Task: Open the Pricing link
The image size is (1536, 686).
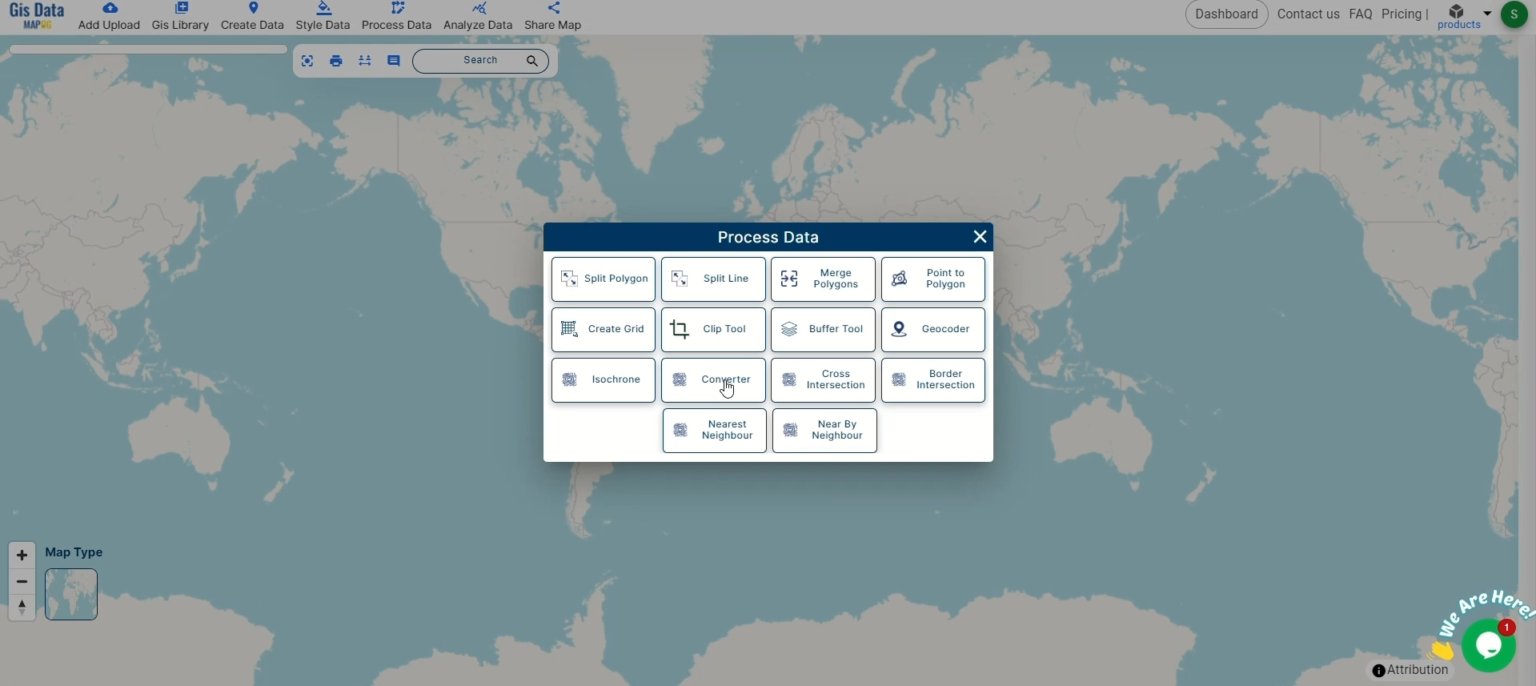Action: (x=1401, y=14)
